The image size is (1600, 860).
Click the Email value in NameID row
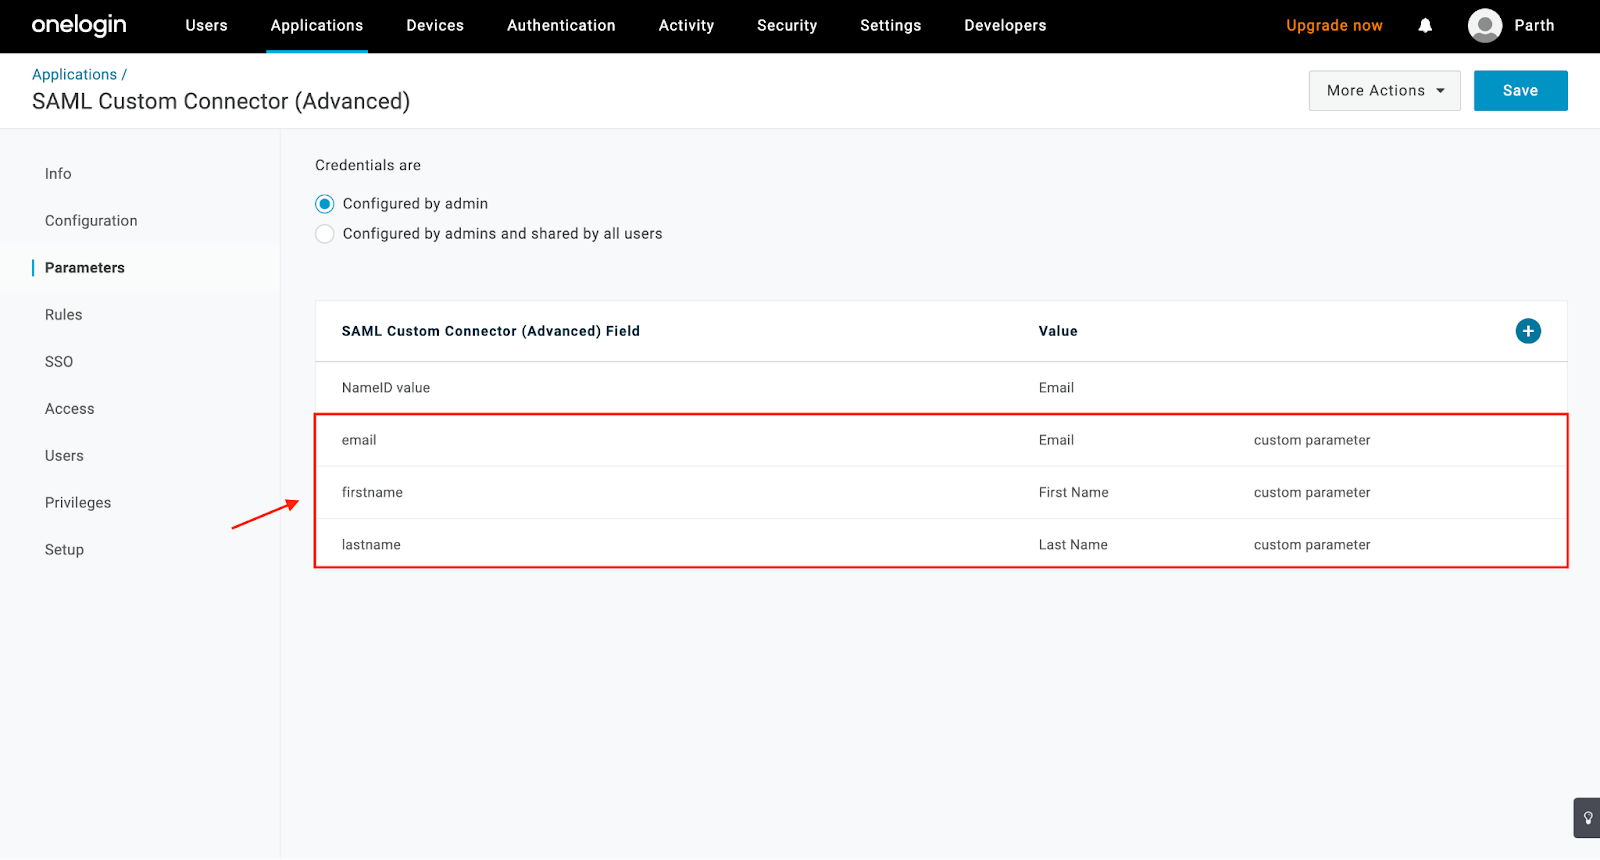[1056, 388]
